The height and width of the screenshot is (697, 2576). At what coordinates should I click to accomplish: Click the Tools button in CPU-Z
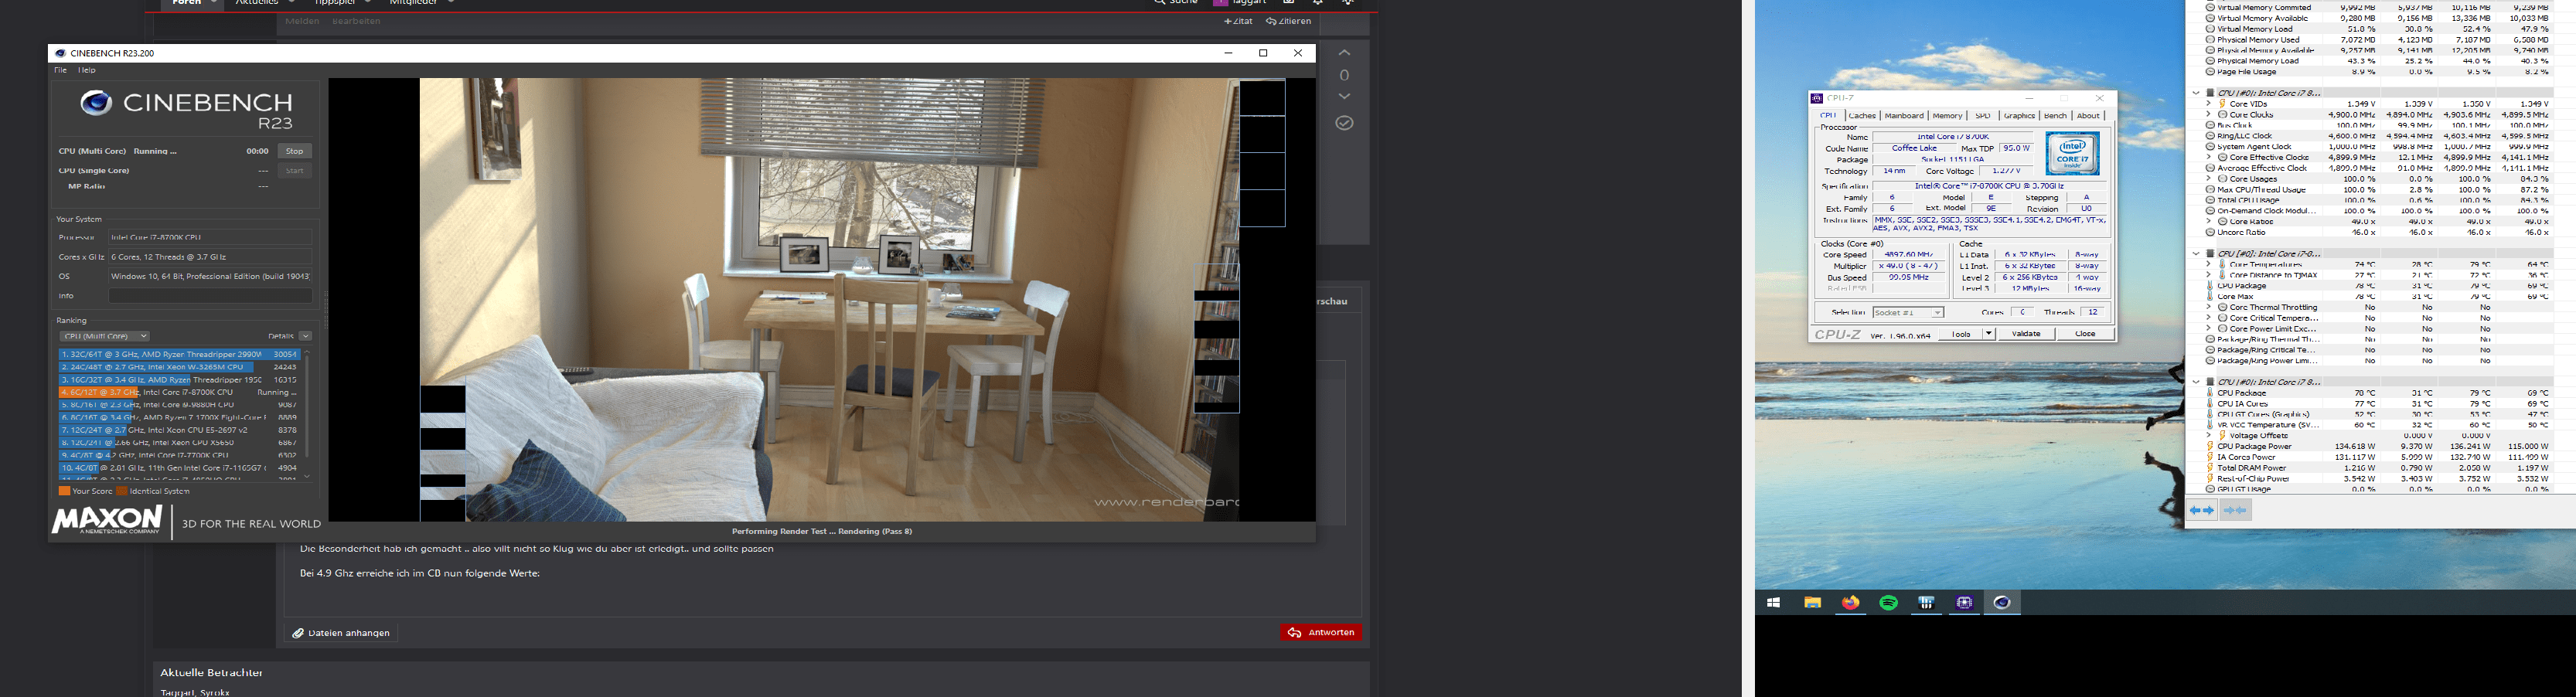pos(1960,334)
